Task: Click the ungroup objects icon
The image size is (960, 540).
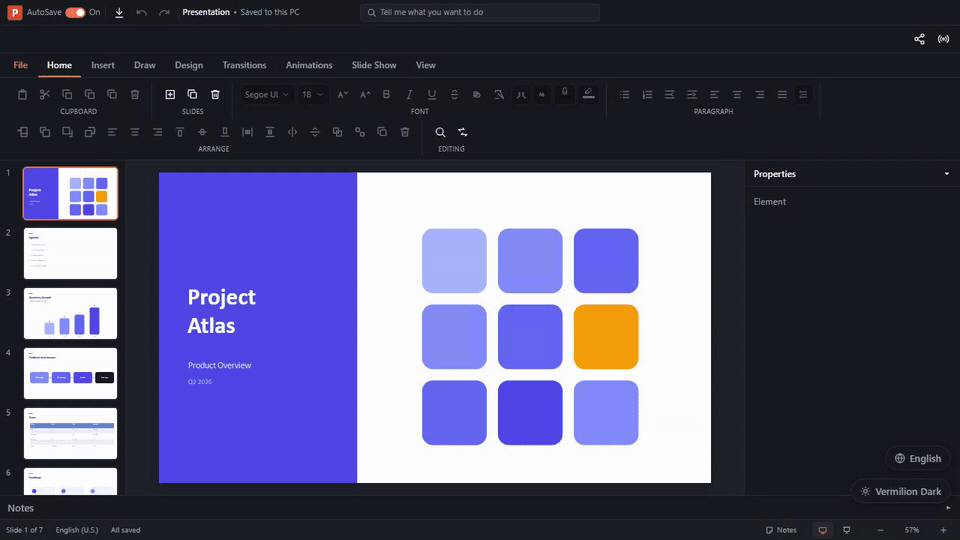Action: coord(360,132)
